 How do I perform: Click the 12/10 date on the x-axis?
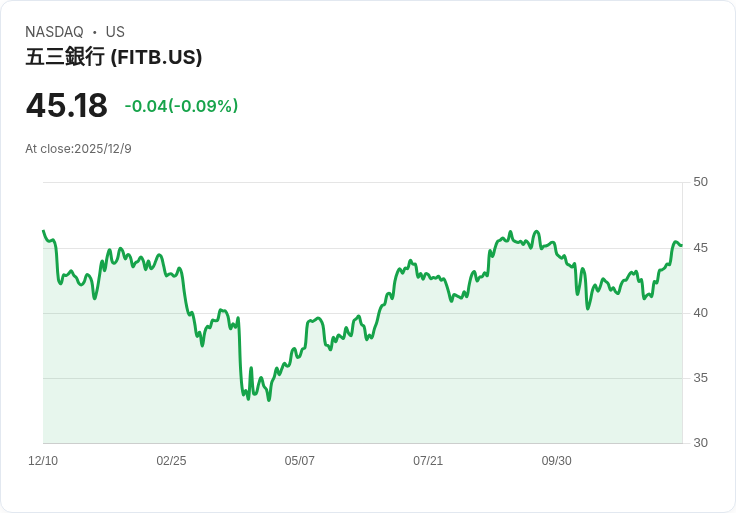click(x=43, y=461)
